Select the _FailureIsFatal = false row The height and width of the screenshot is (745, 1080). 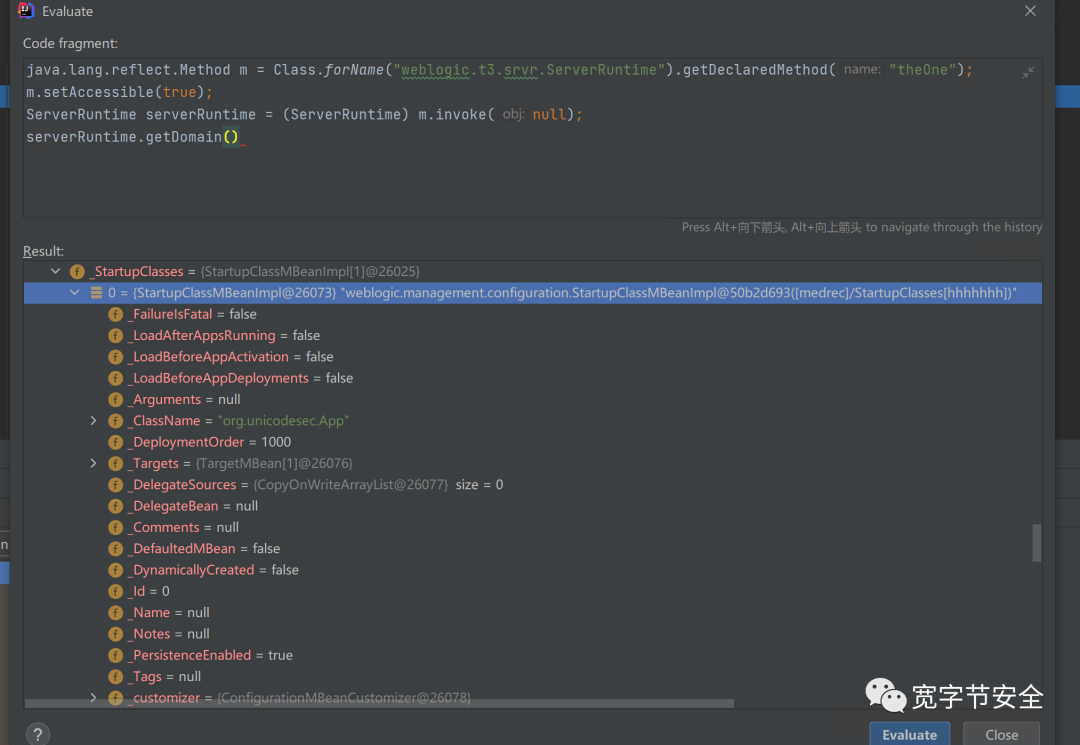click(x=532, y=314)
